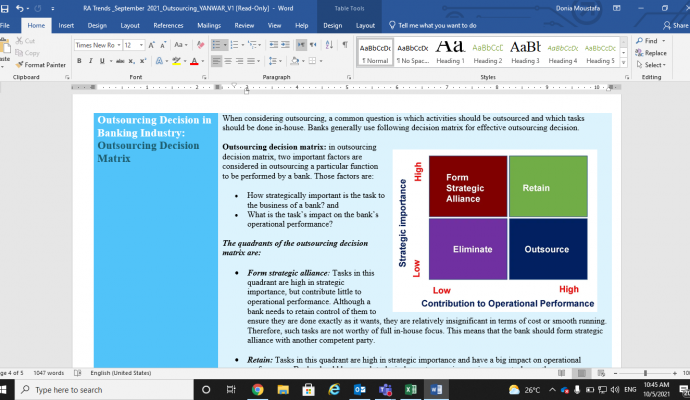Expand the font size dropdown
The image size is (690, 400).
140,45
